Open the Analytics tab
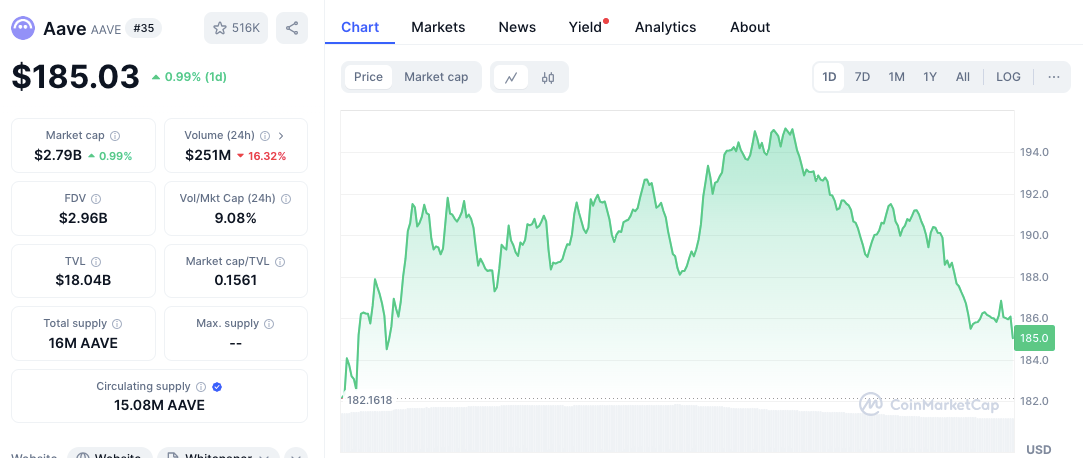This screenshot has width=1083, height=458. tap(665, 27)
